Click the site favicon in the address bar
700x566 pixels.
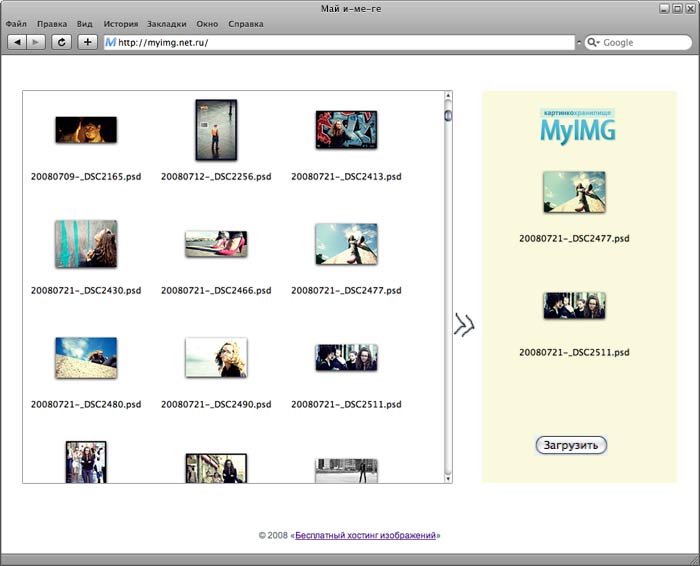pyautogui.click(x=110, y=43)
